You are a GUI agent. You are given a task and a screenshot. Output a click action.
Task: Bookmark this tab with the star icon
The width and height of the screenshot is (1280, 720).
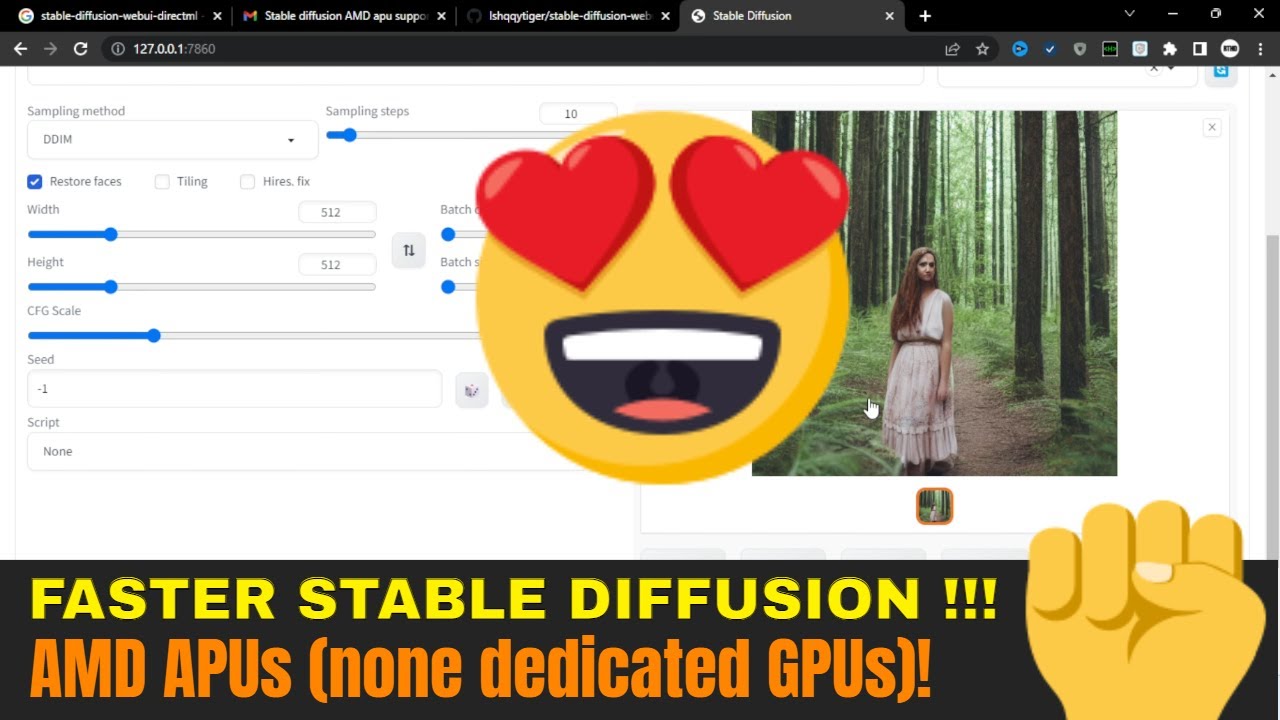[x=982, y=48]
